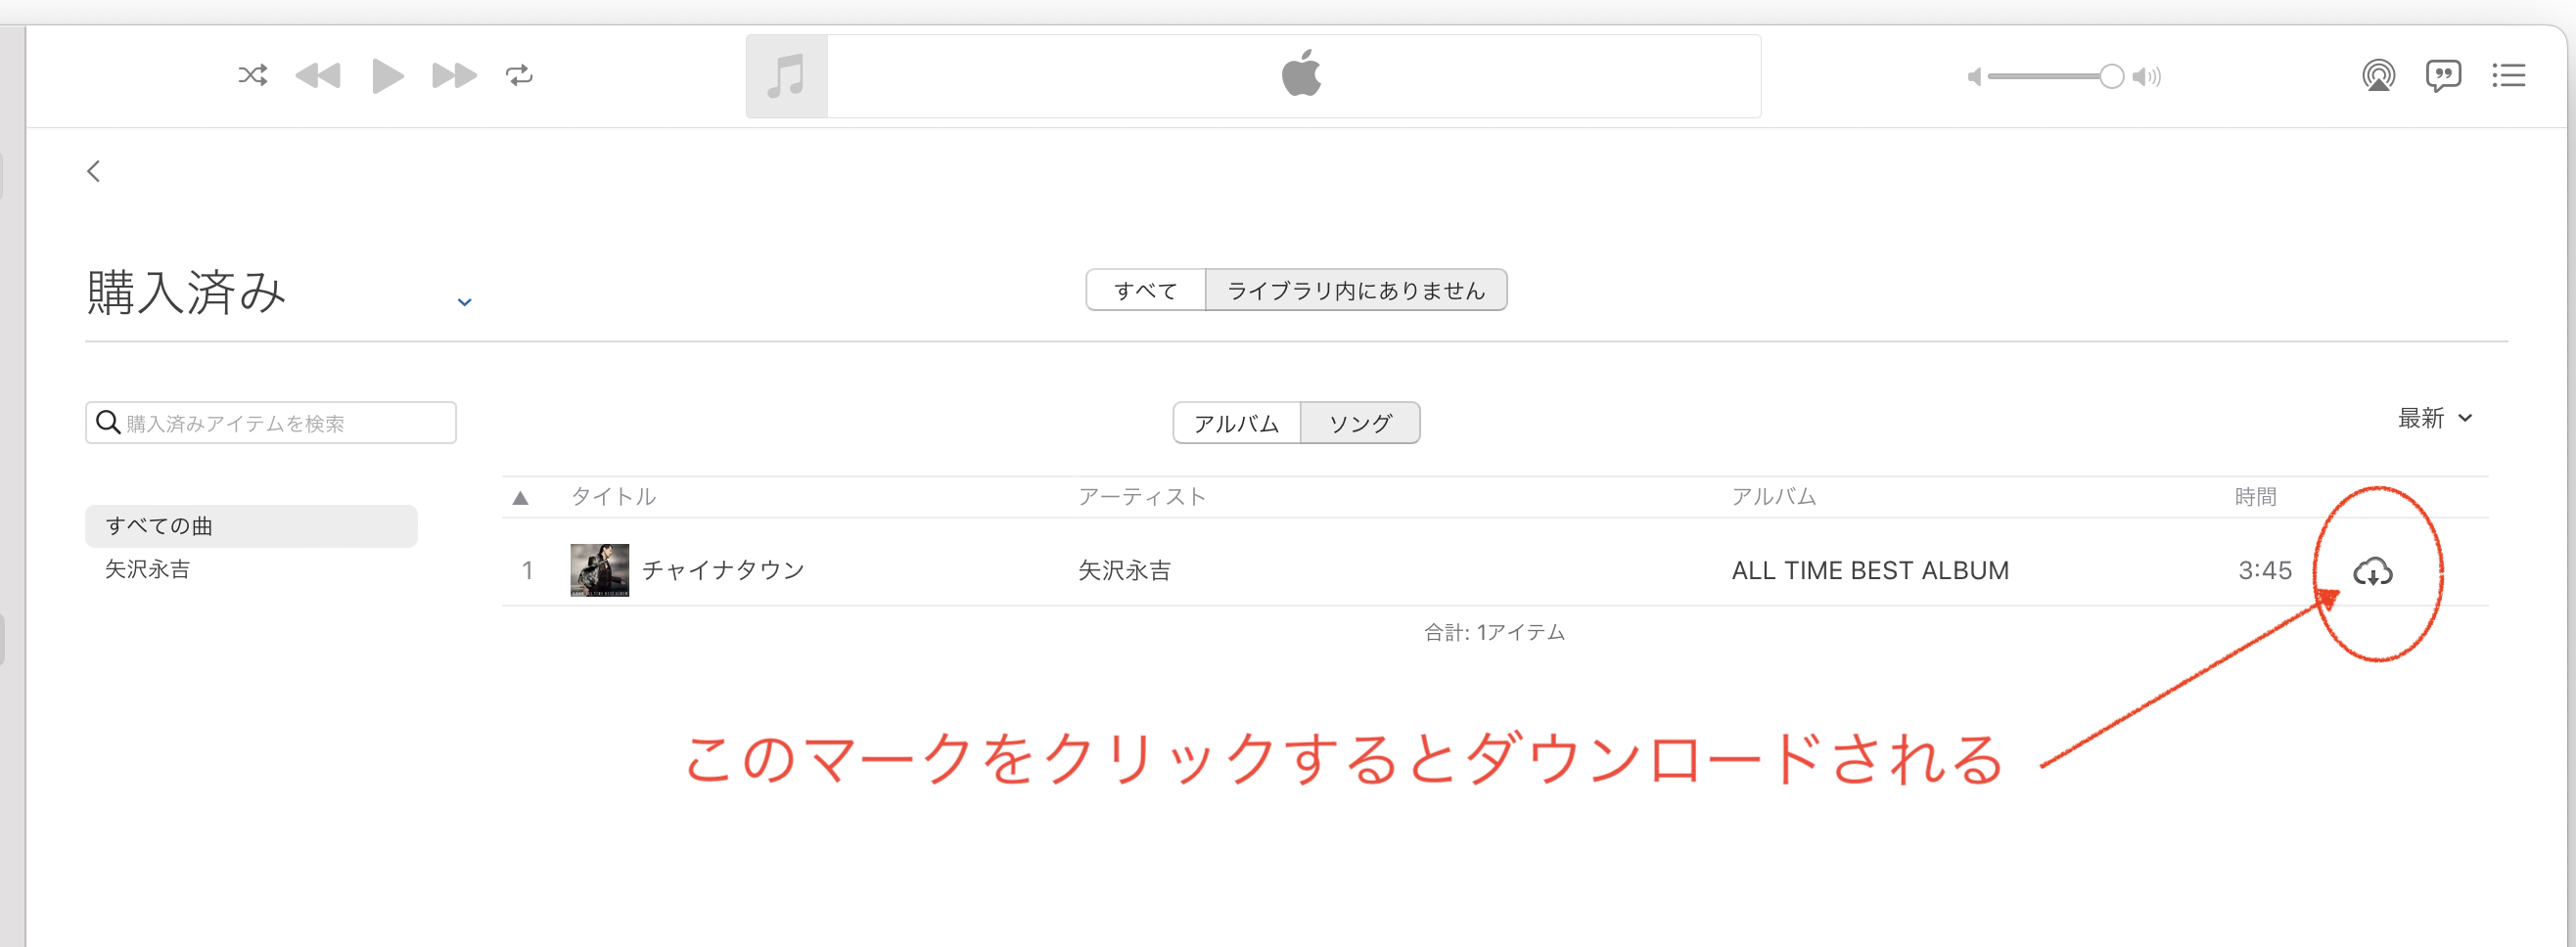Adjust the volume slider knob

2111,76
